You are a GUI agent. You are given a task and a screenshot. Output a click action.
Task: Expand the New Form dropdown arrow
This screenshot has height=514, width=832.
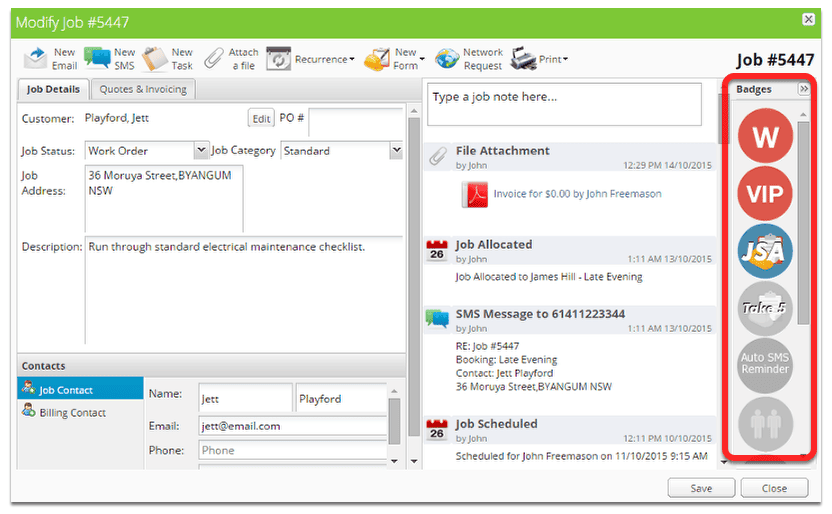tap(422, 59)
